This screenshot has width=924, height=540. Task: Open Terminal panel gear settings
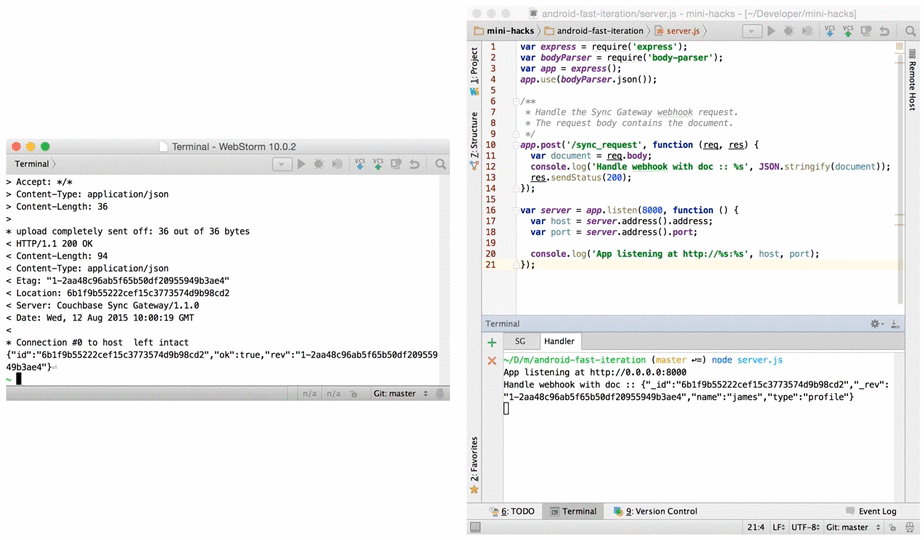(876, 324)
